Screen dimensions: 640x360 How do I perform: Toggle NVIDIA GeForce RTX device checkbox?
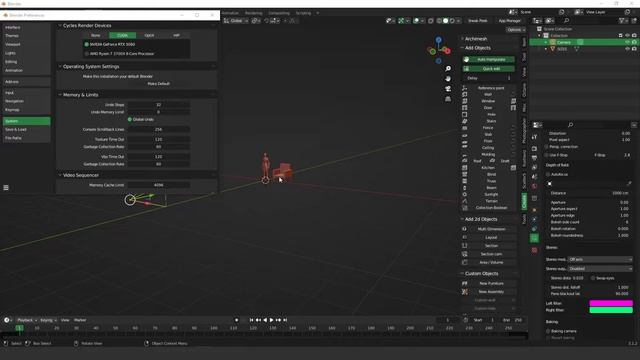point(87,44)
